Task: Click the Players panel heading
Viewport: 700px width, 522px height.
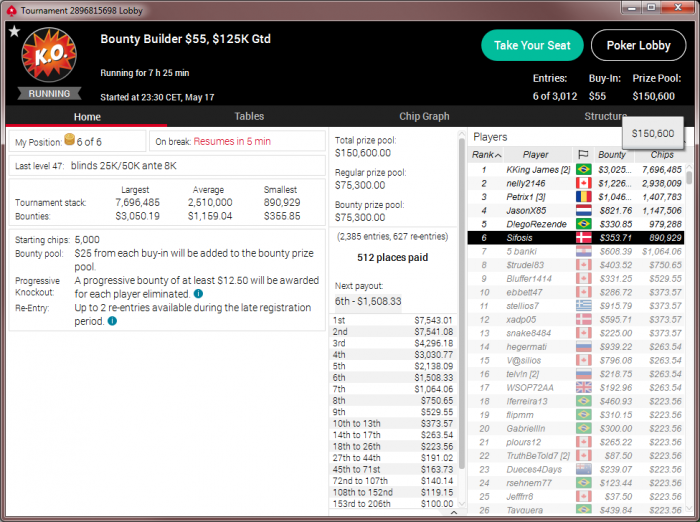Action: coord(490,137)
